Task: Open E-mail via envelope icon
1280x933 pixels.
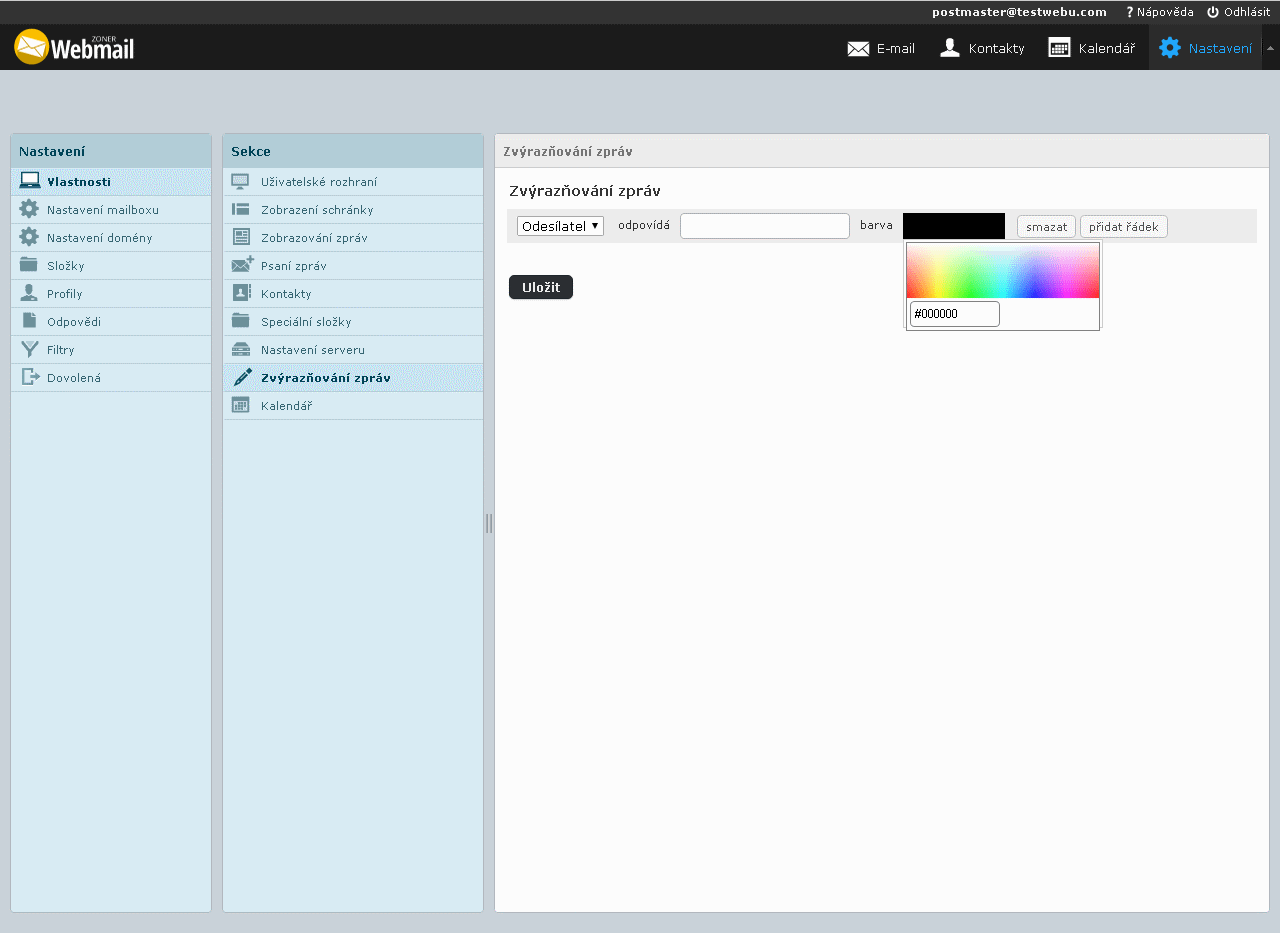Action: coord(858,48)
